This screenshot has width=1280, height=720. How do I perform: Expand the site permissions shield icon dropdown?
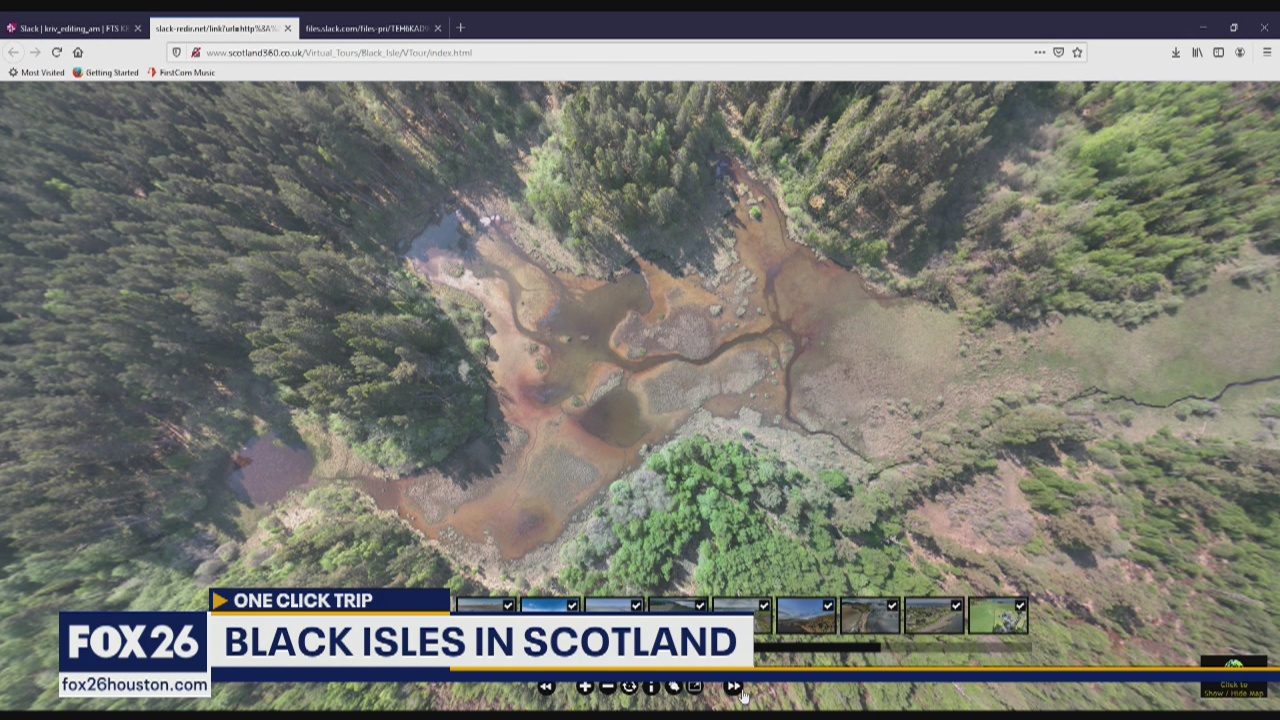coord(176,52)
